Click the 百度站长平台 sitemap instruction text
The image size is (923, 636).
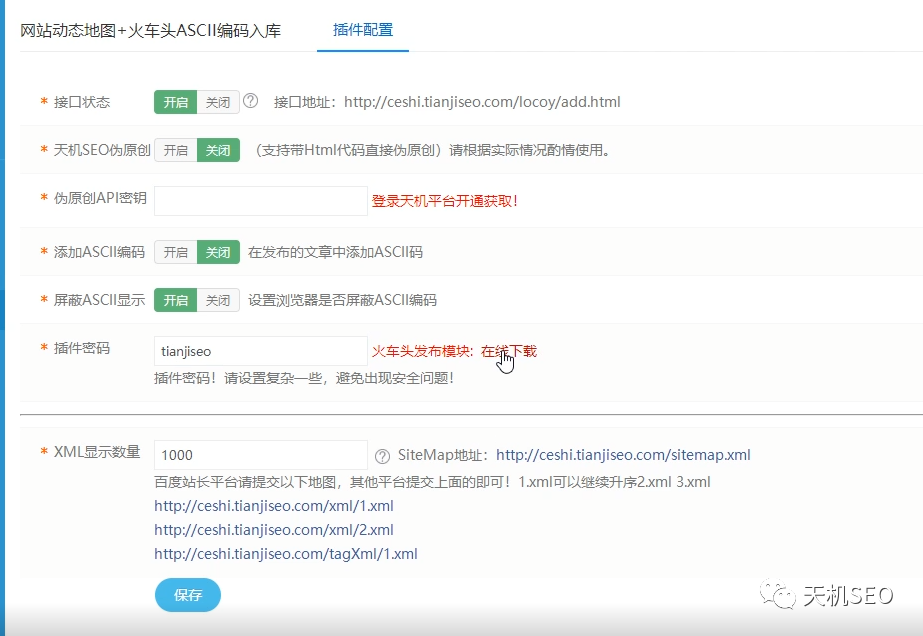pyautogui.click(x=432, y=482)
